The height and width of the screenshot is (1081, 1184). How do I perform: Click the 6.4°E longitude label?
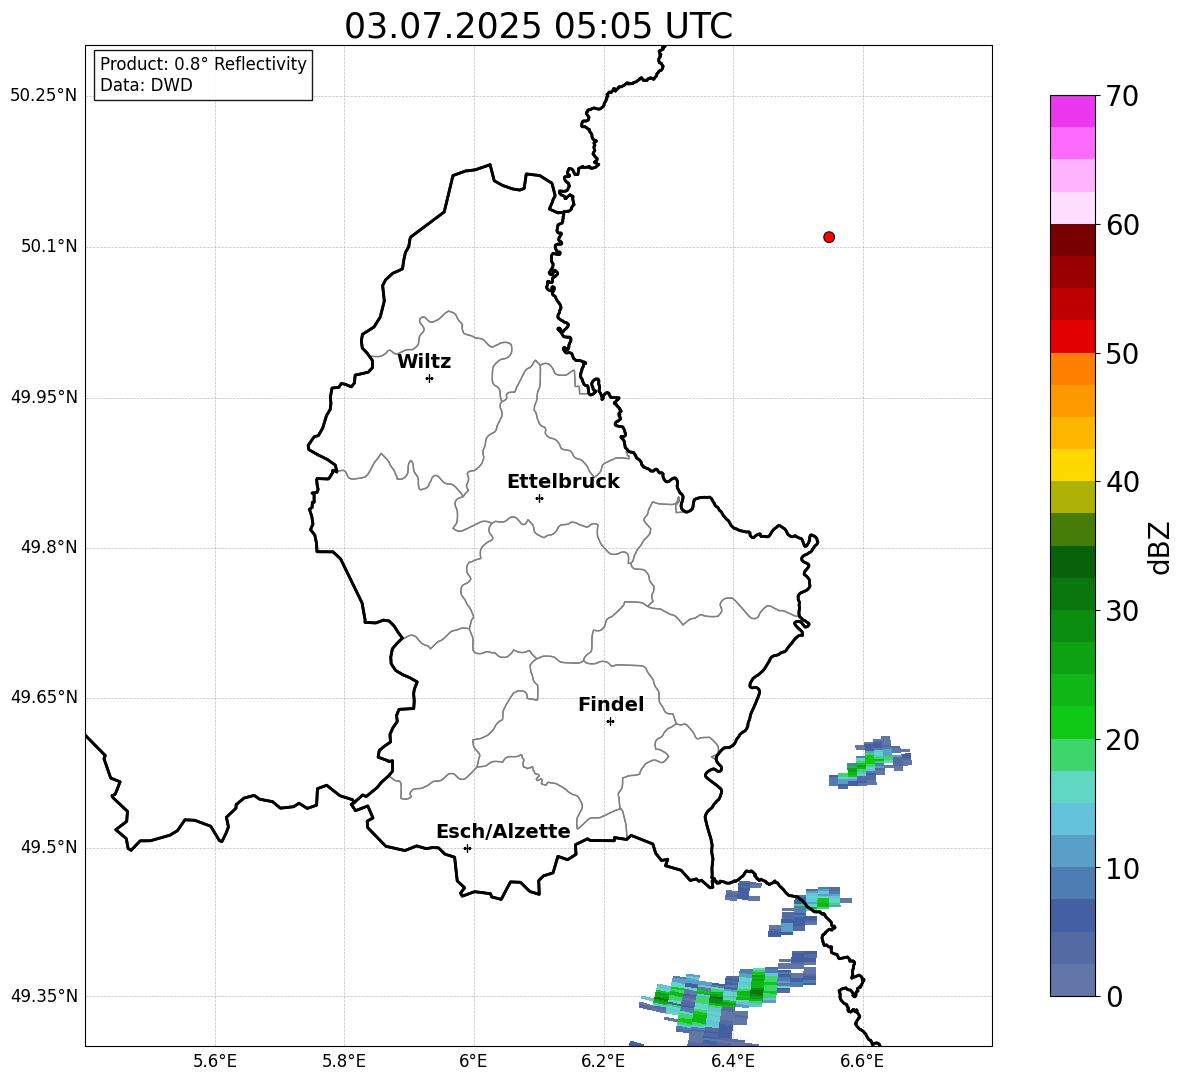pyautogui.click(x=732, y=1061)
